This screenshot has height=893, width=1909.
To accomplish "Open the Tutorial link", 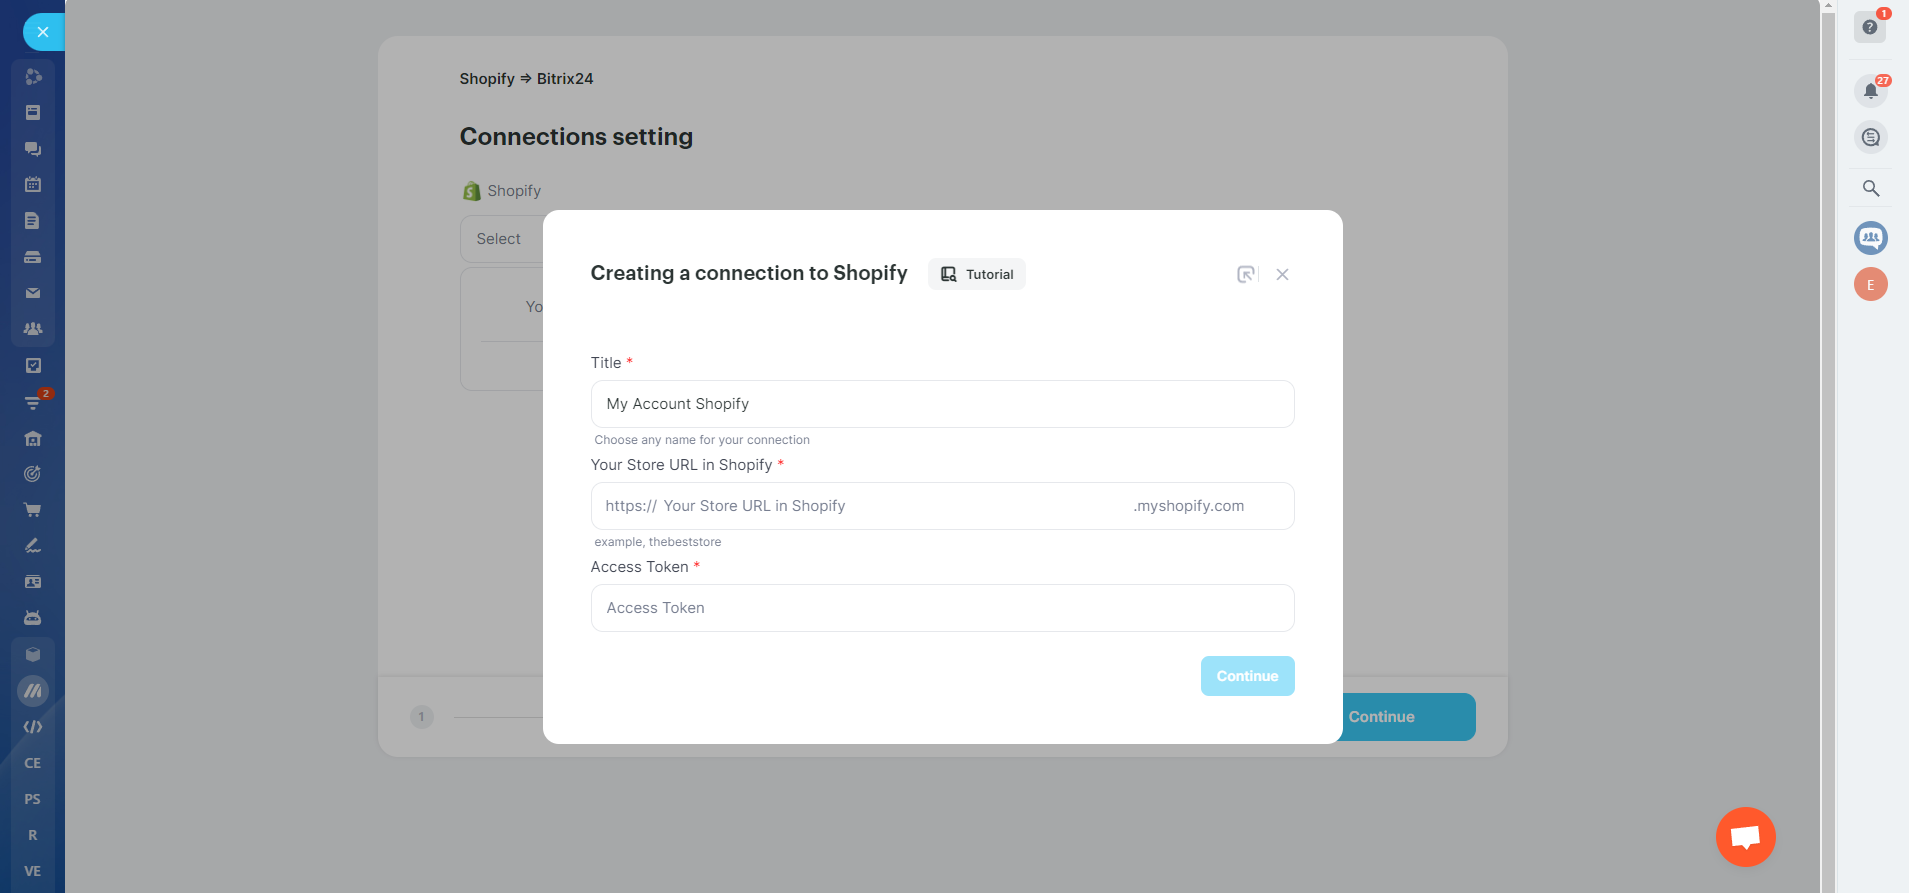I will [977, 274].
